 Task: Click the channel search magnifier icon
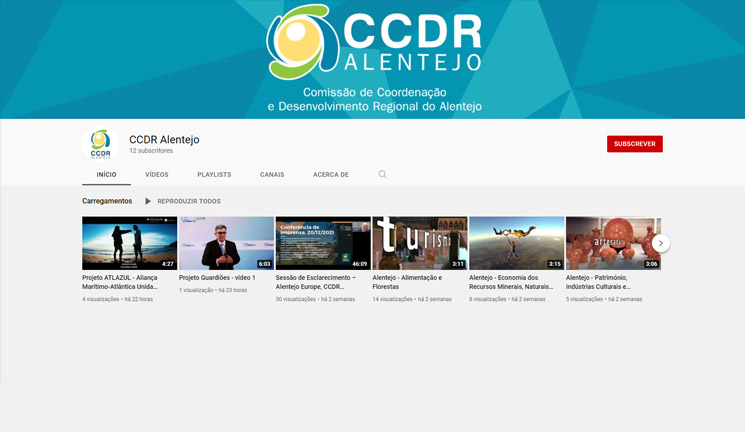(x=382, y=174)
